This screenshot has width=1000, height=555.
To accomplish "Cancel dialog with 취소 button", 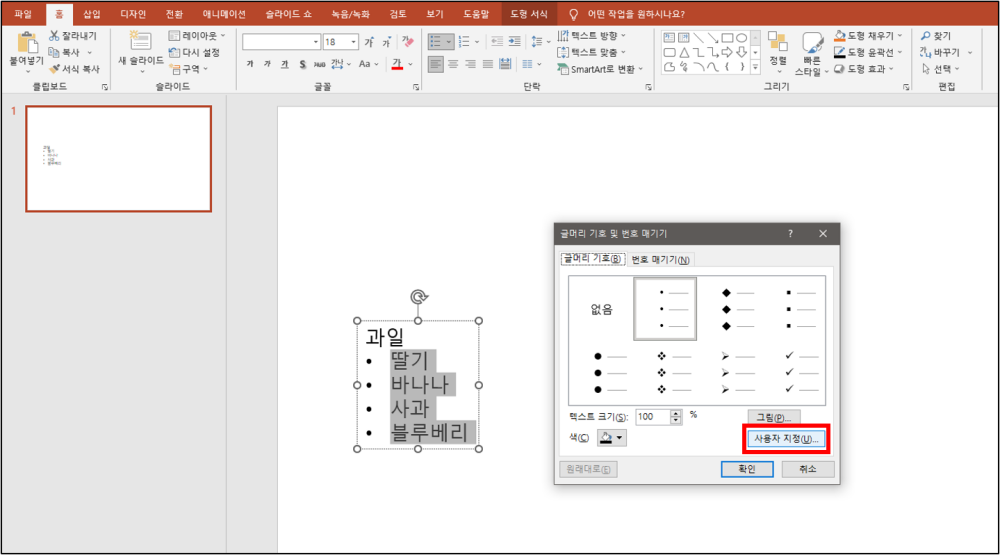I will [x=808, y=469].
